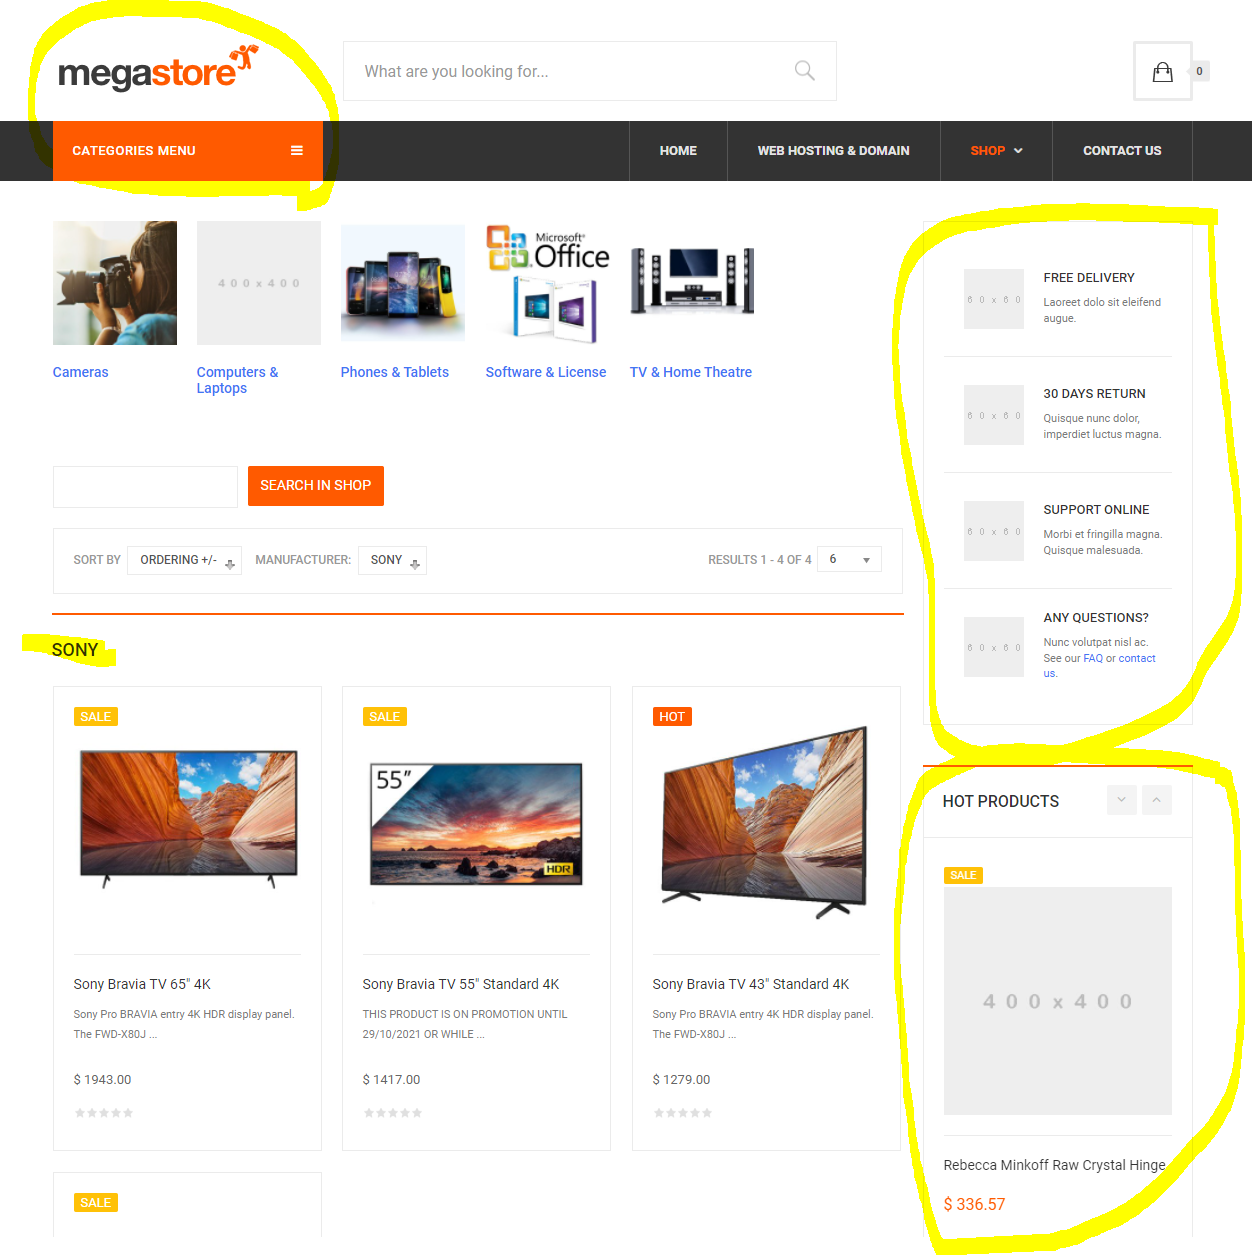
Task: Click the 'Results 1 - 4 of 4' text
Action: point(760,560)
